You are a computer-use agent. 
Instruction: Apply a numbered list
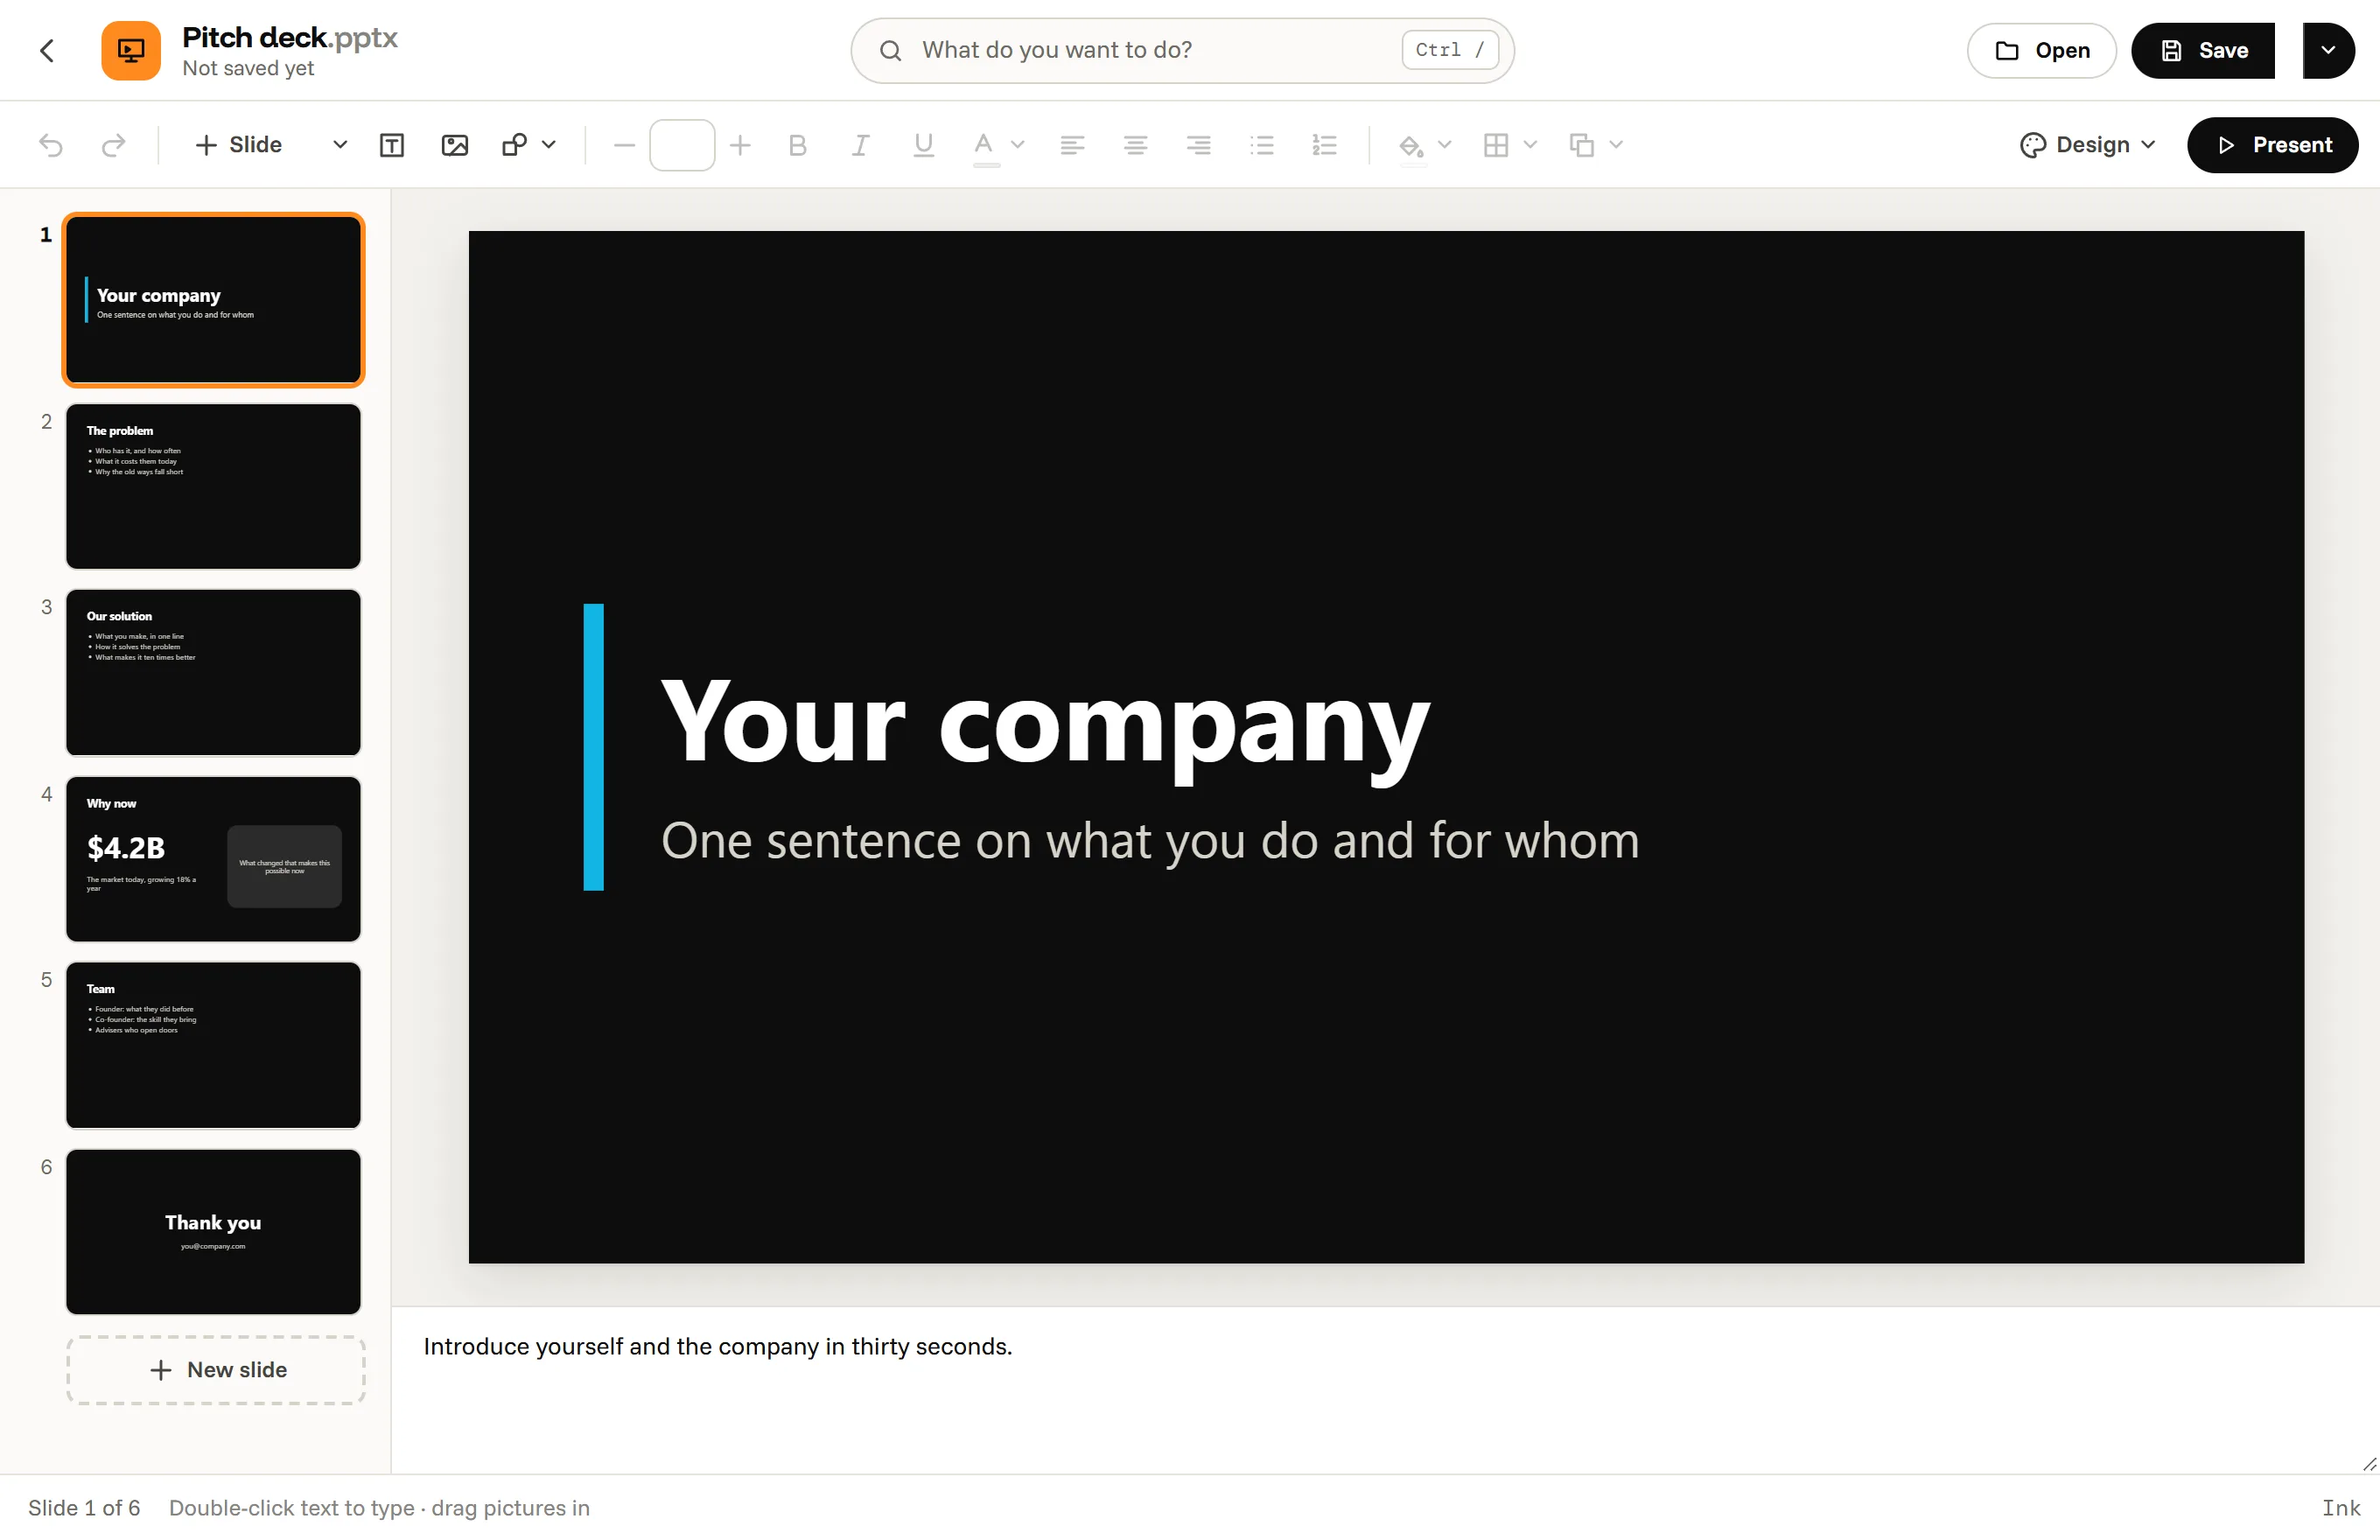[x=1325, y=145]
